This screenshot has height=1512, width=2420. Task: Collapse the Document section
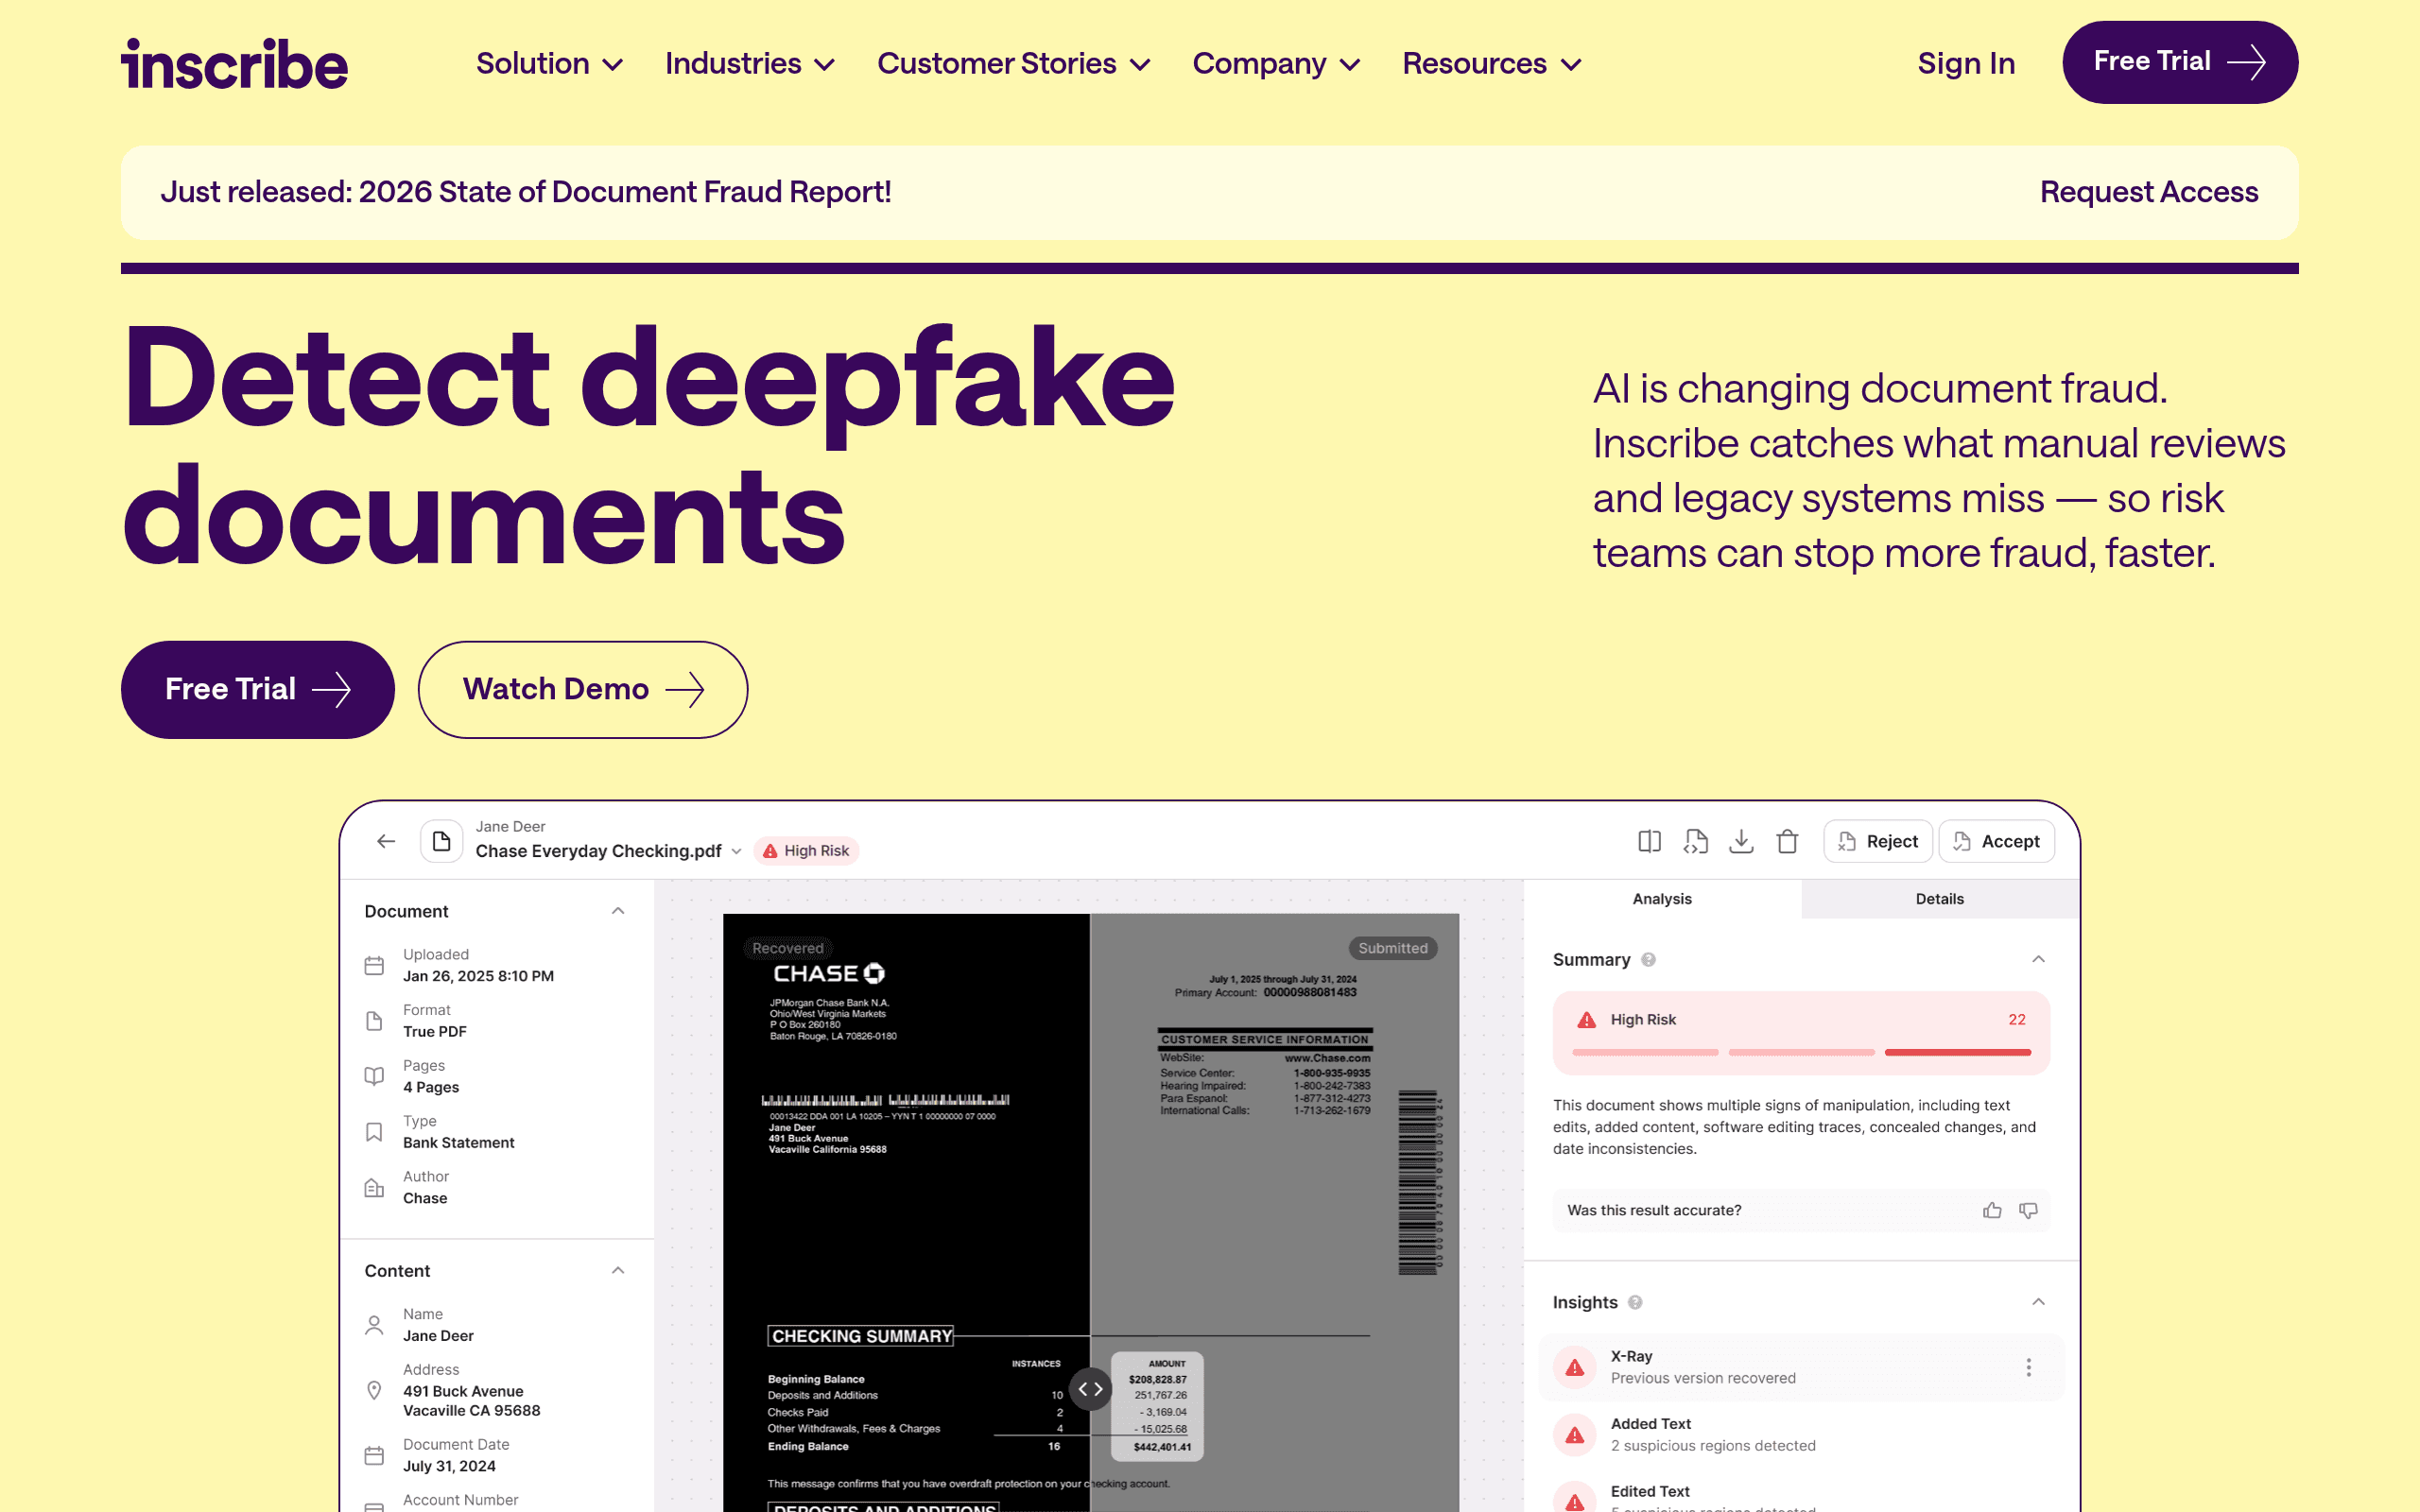(618, 911)
